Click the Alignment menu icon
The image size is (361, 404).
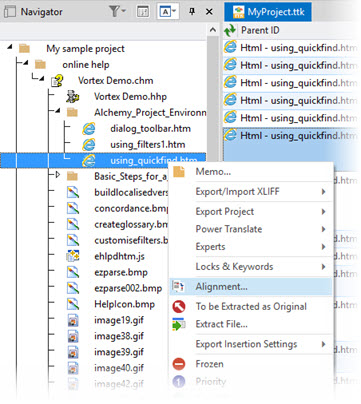point(179,286)
